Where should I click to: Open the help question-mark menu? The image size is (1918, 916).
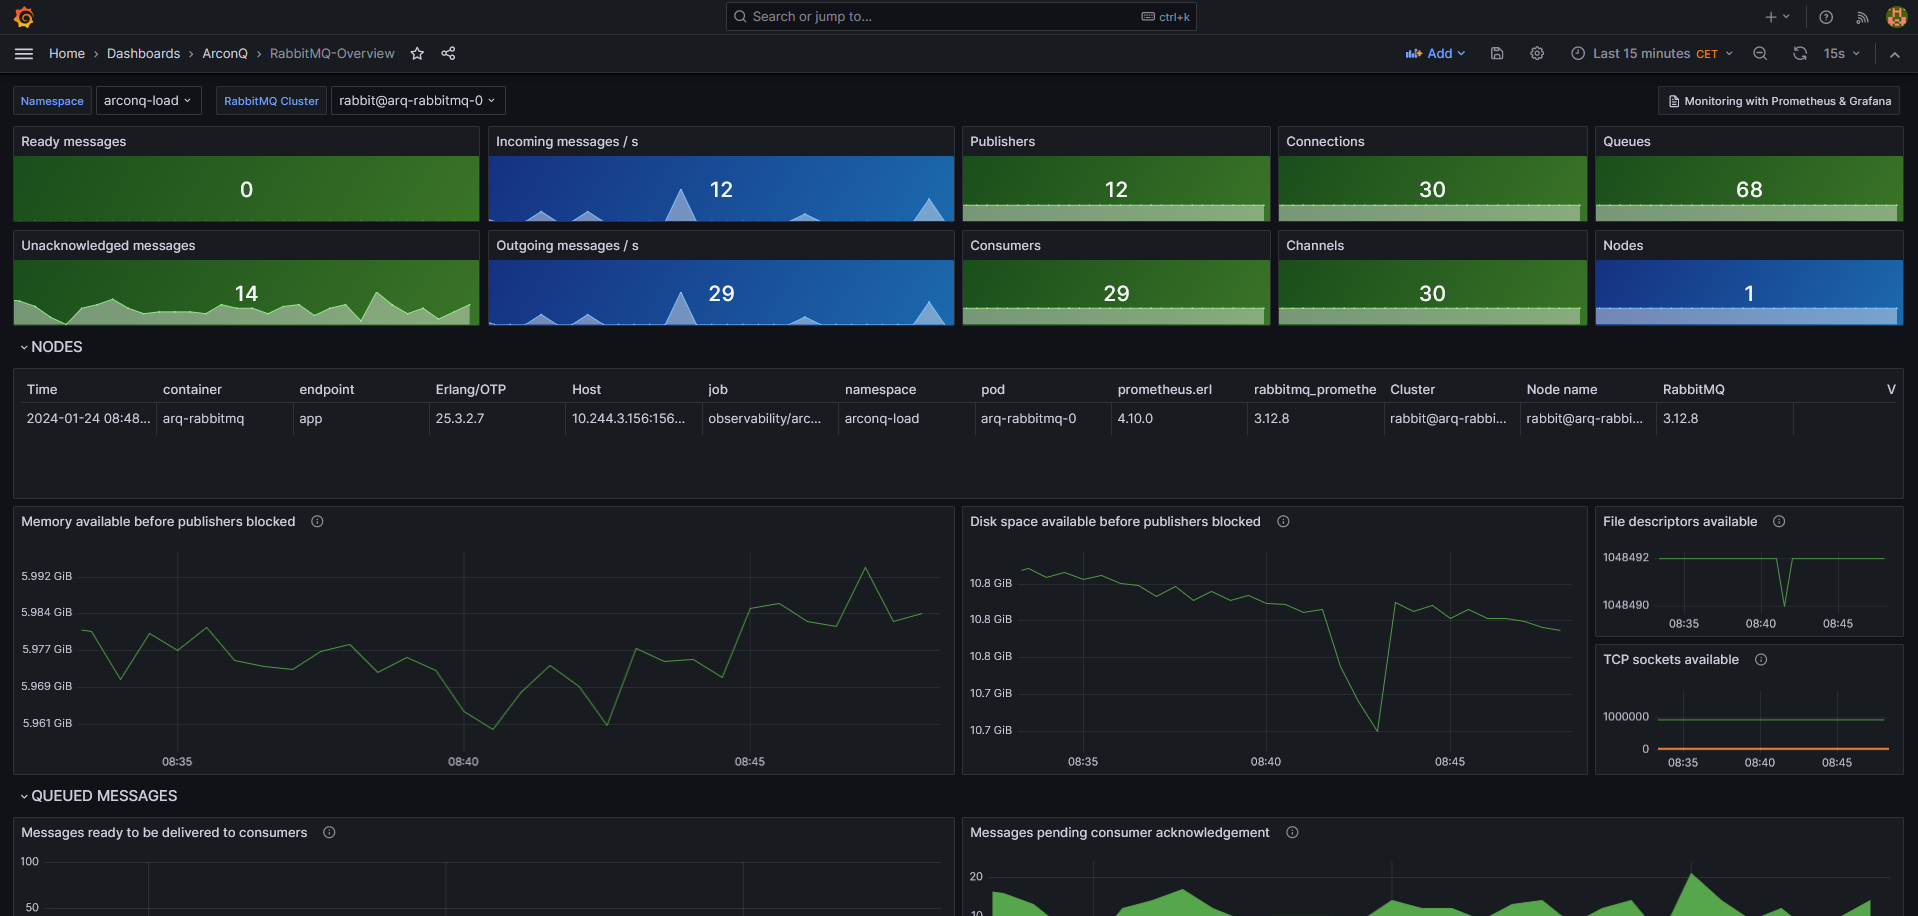coord(1826,17)
